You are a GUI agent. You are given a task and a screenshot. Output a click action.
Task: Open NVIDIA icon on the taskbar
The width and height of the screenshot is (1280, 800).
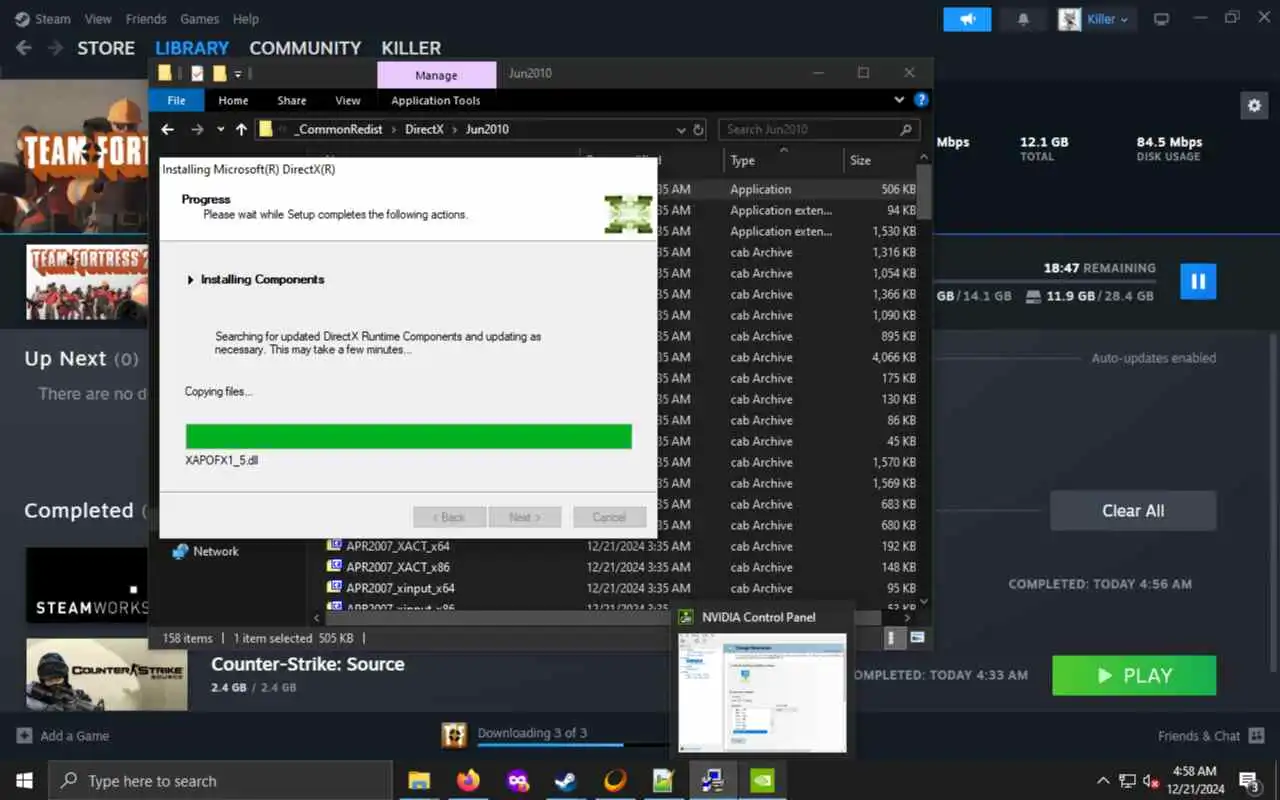762,781
